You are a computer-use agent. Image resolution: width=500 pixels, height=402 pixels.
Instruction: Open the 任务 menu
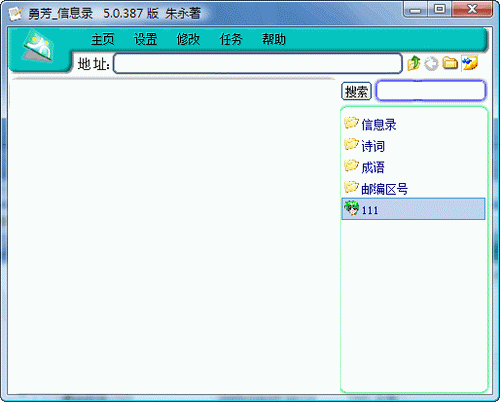coord(231,39)
